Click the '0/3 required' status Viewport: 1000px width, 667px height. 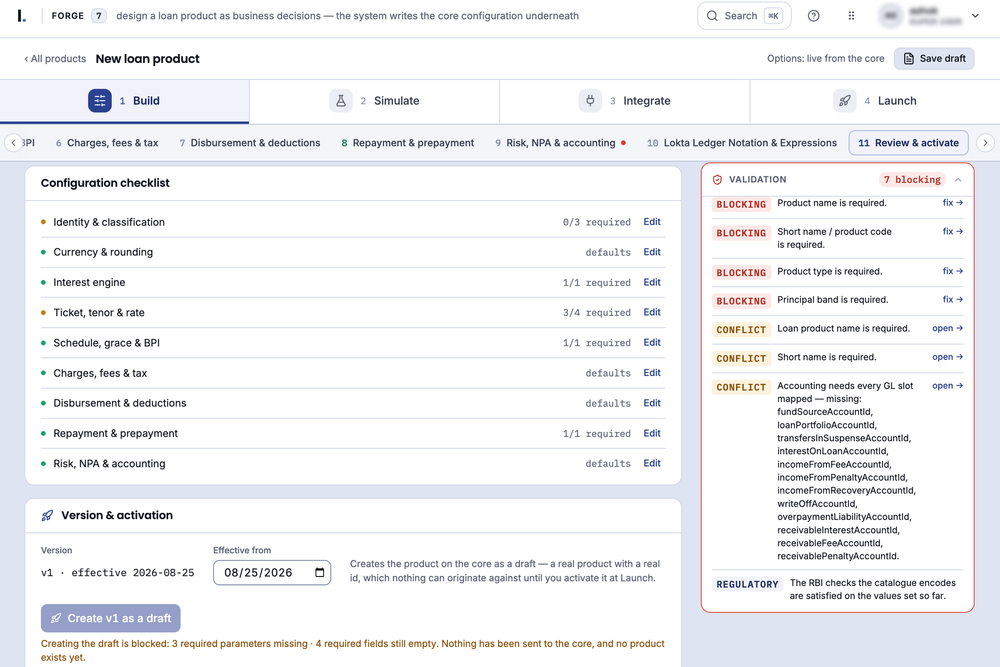coord(596,222)
